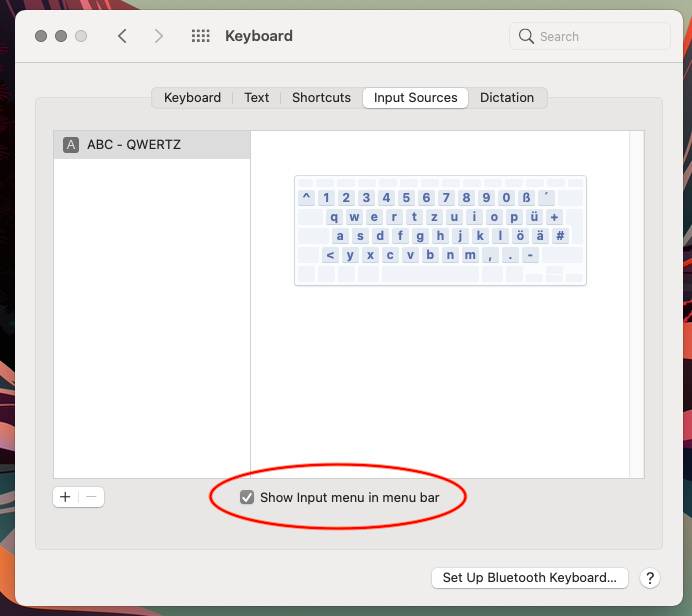Select ABC - QWERTZ input source row
The image size is (692, 616).
click(x=152, y=144)
